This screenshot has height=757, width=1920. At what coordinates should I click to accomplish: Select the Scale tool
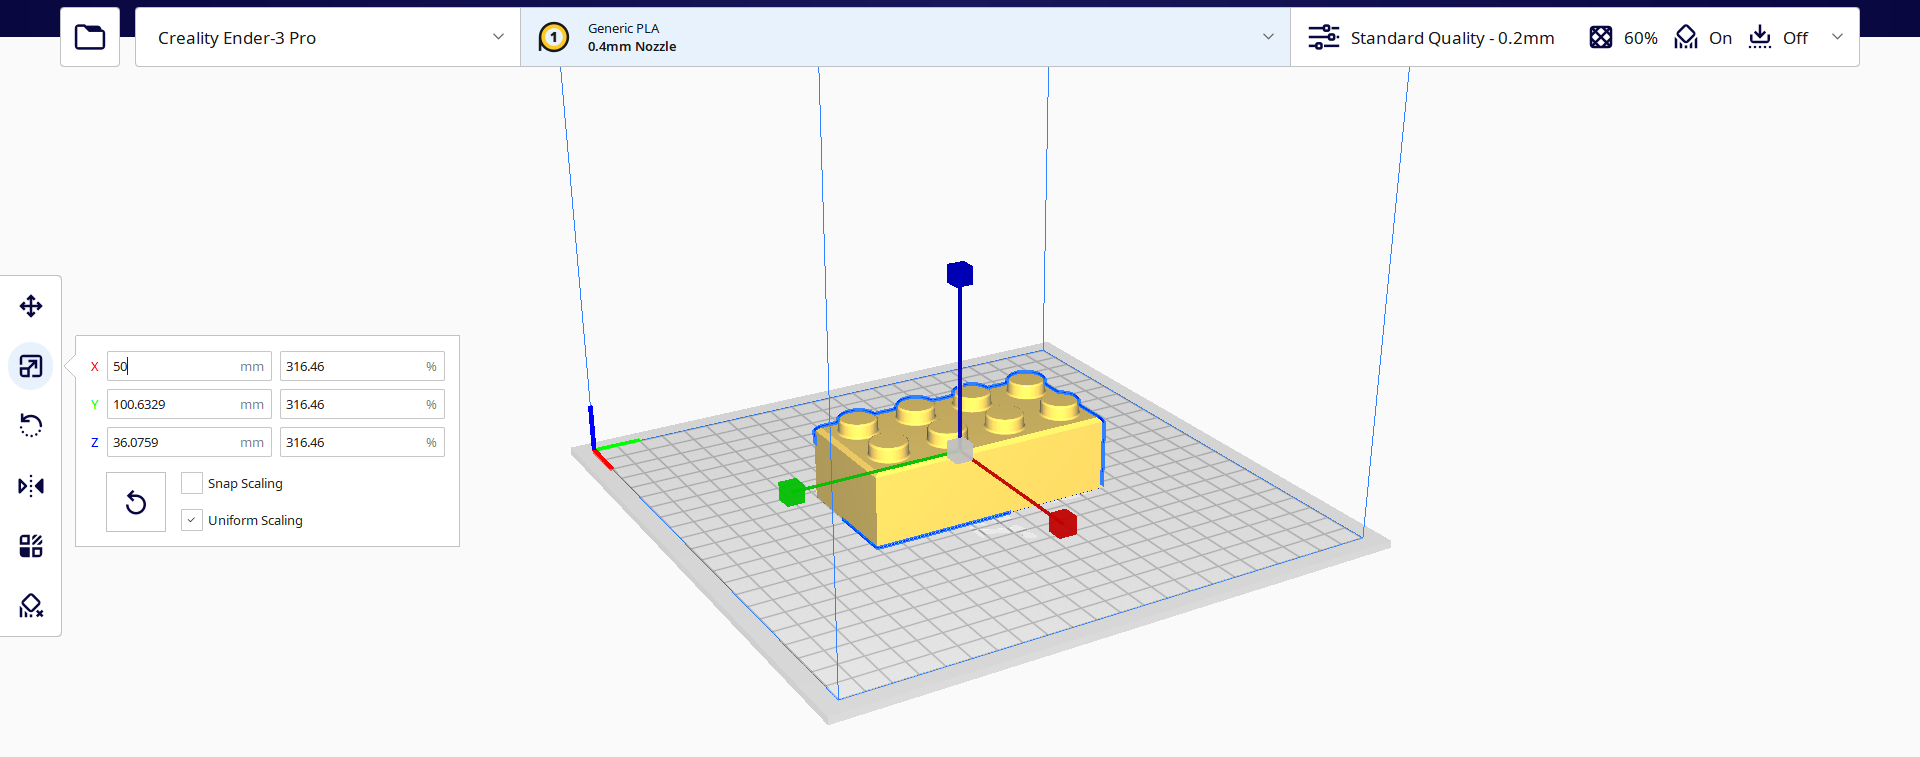tap(31, 366)
